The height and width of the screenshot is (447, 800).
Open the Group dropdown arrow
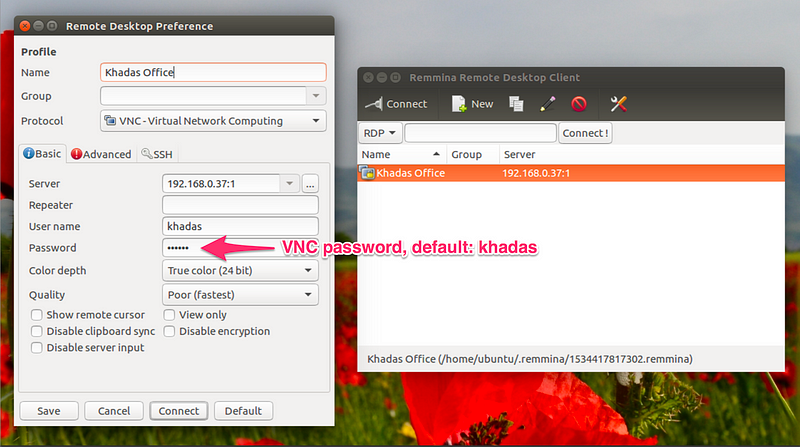click(x=316, y=95)
